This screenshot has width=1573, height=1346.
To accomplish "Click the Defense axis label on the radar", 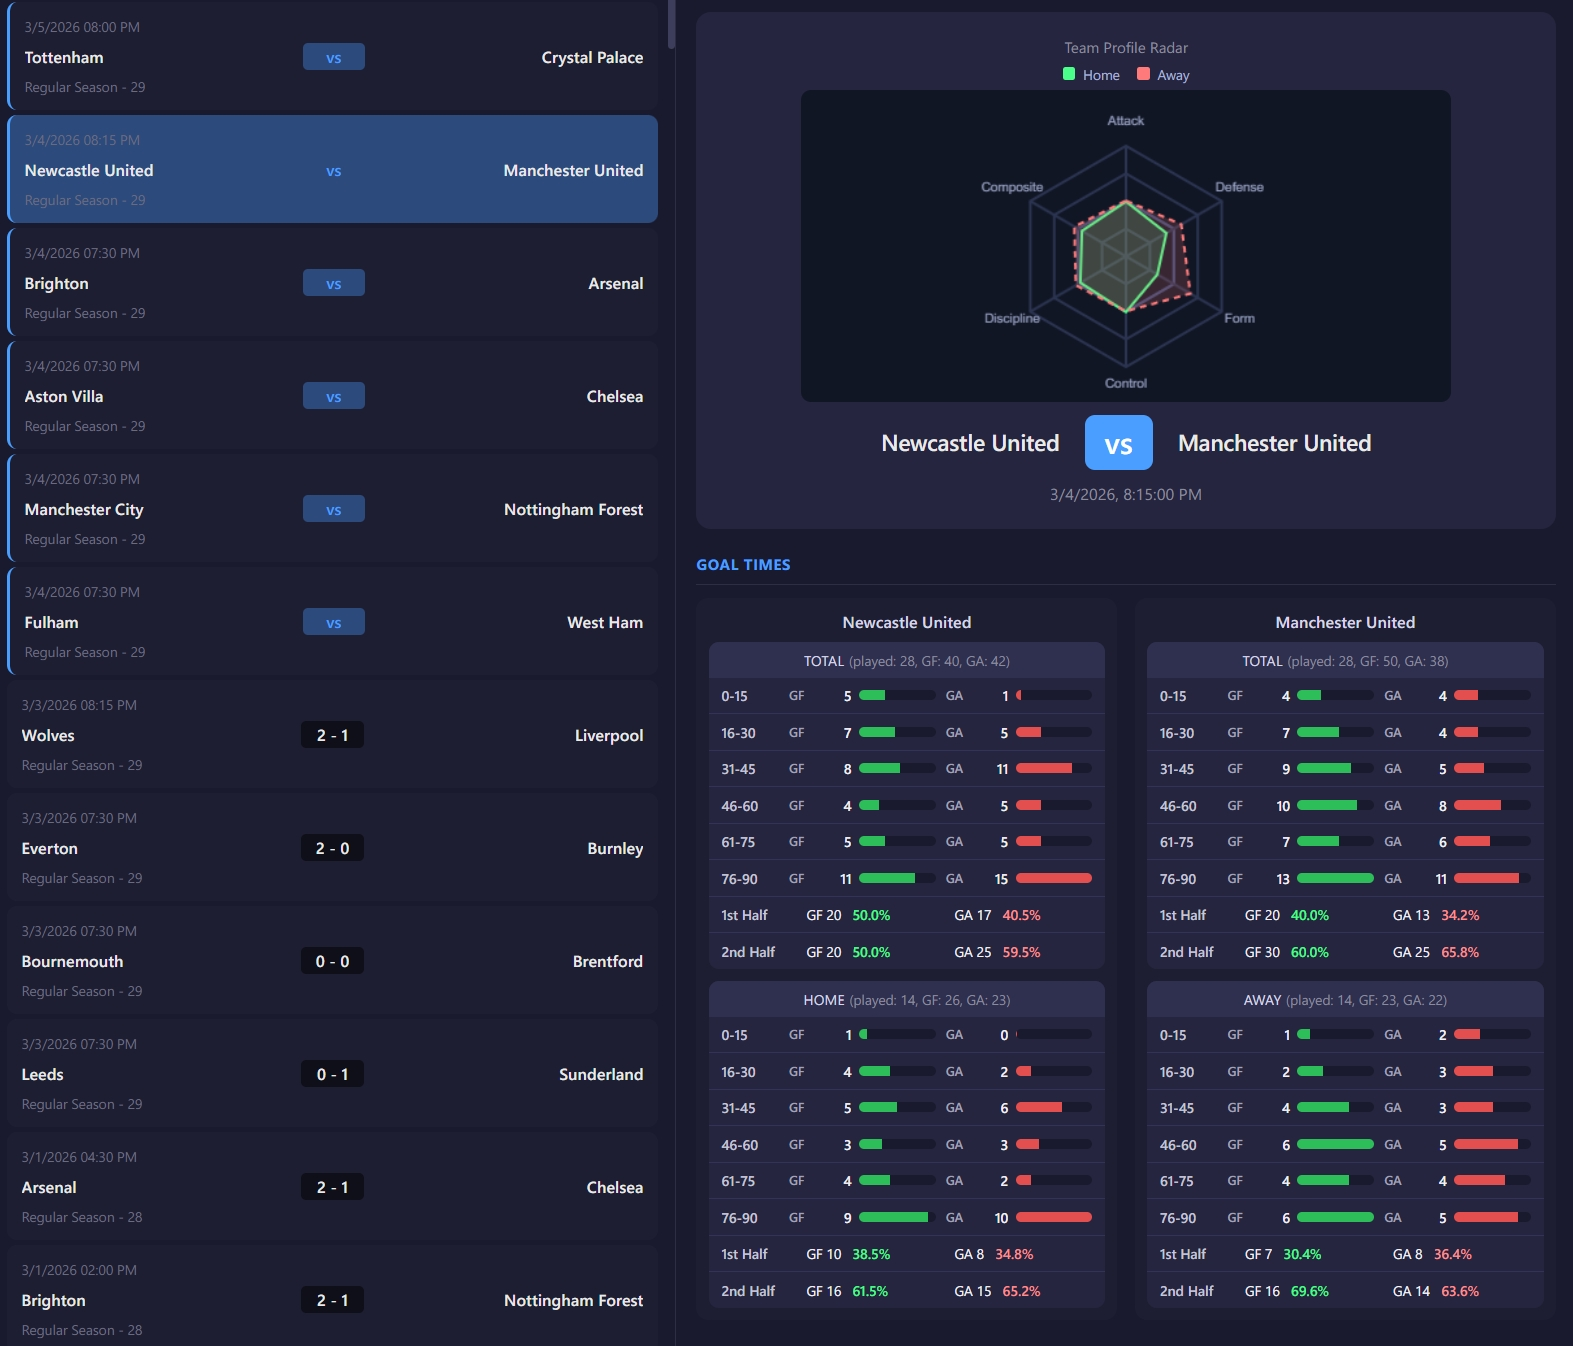I will (x=1239, y=187).
